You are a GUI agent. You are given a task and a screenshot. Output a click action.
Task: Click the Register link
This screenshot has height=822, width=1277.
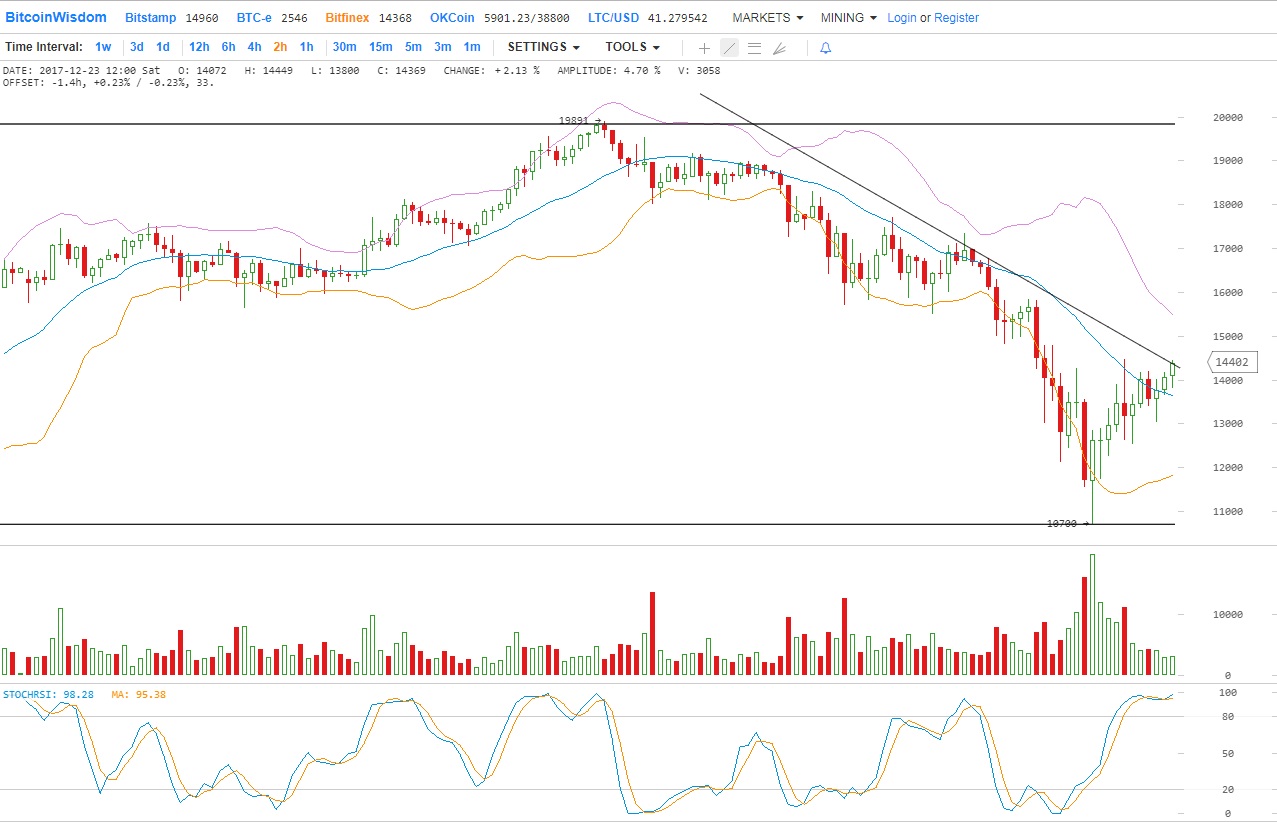(956, 18)
